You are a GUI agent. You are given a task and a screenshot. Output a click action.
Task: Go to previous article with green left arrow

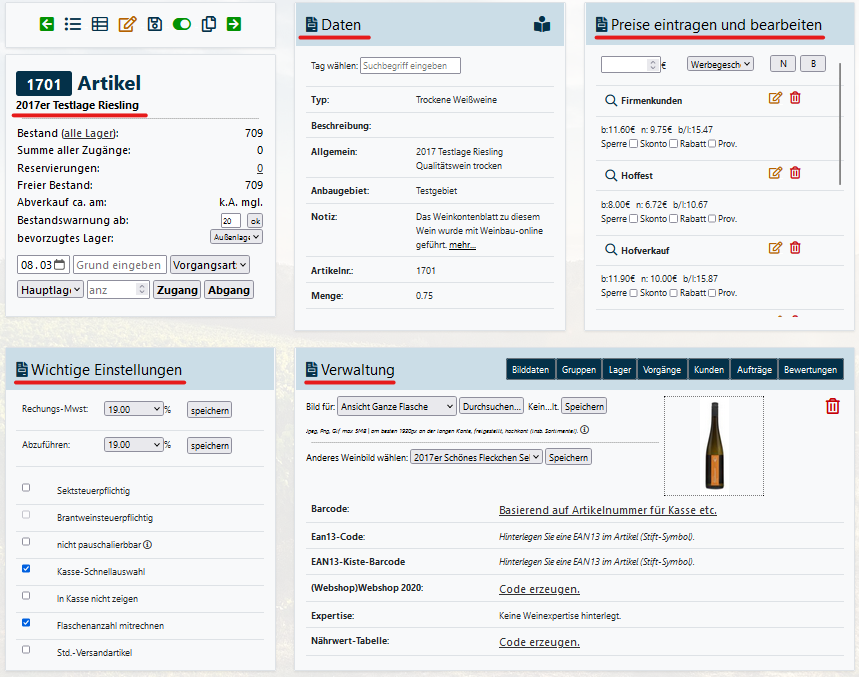47,24
